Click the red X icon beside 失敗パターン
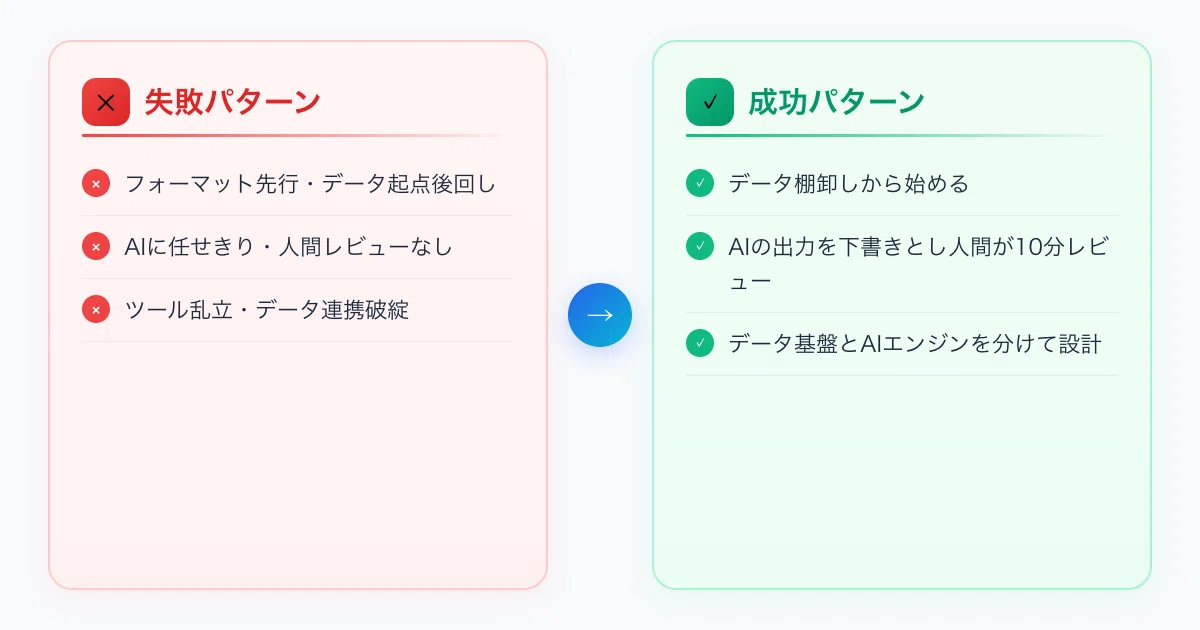 (106, 102)
